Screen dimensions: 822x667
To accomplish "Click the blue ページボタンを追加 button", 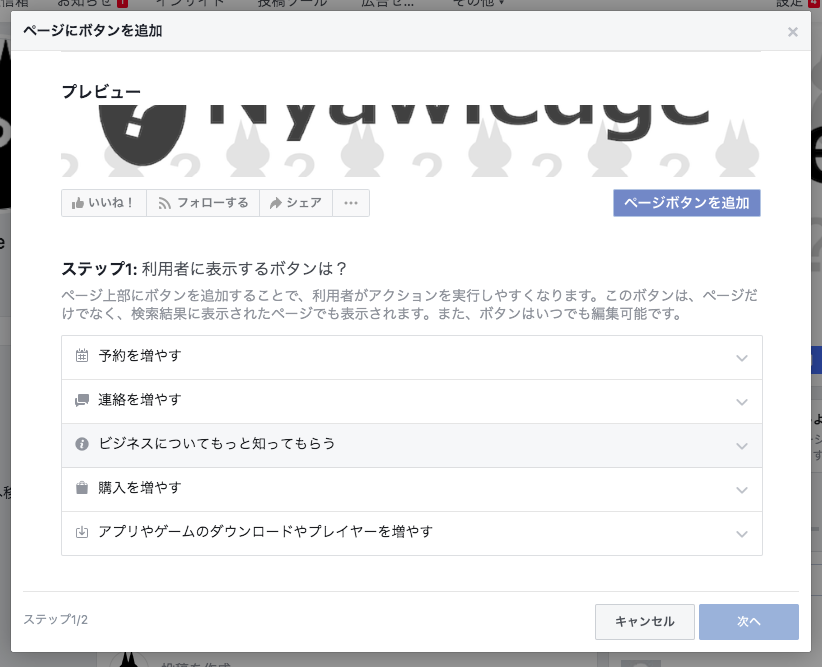I will 686,203.
